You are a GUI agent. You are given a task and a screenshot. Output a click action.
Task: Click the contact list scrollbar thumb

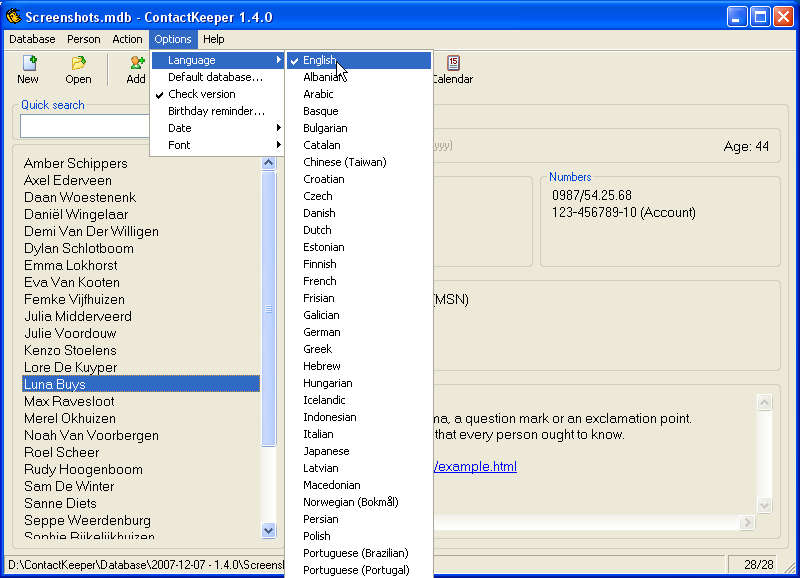pyautogui.click(x=268, y=309)
